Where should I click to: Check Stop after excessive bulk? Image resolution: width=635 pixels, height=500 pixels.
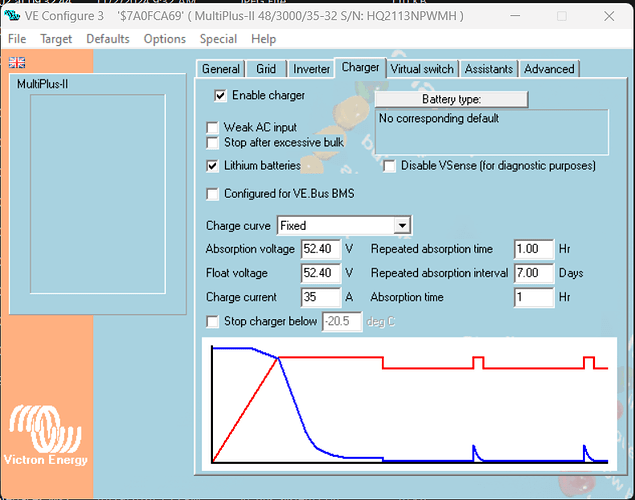coord(212,143)
